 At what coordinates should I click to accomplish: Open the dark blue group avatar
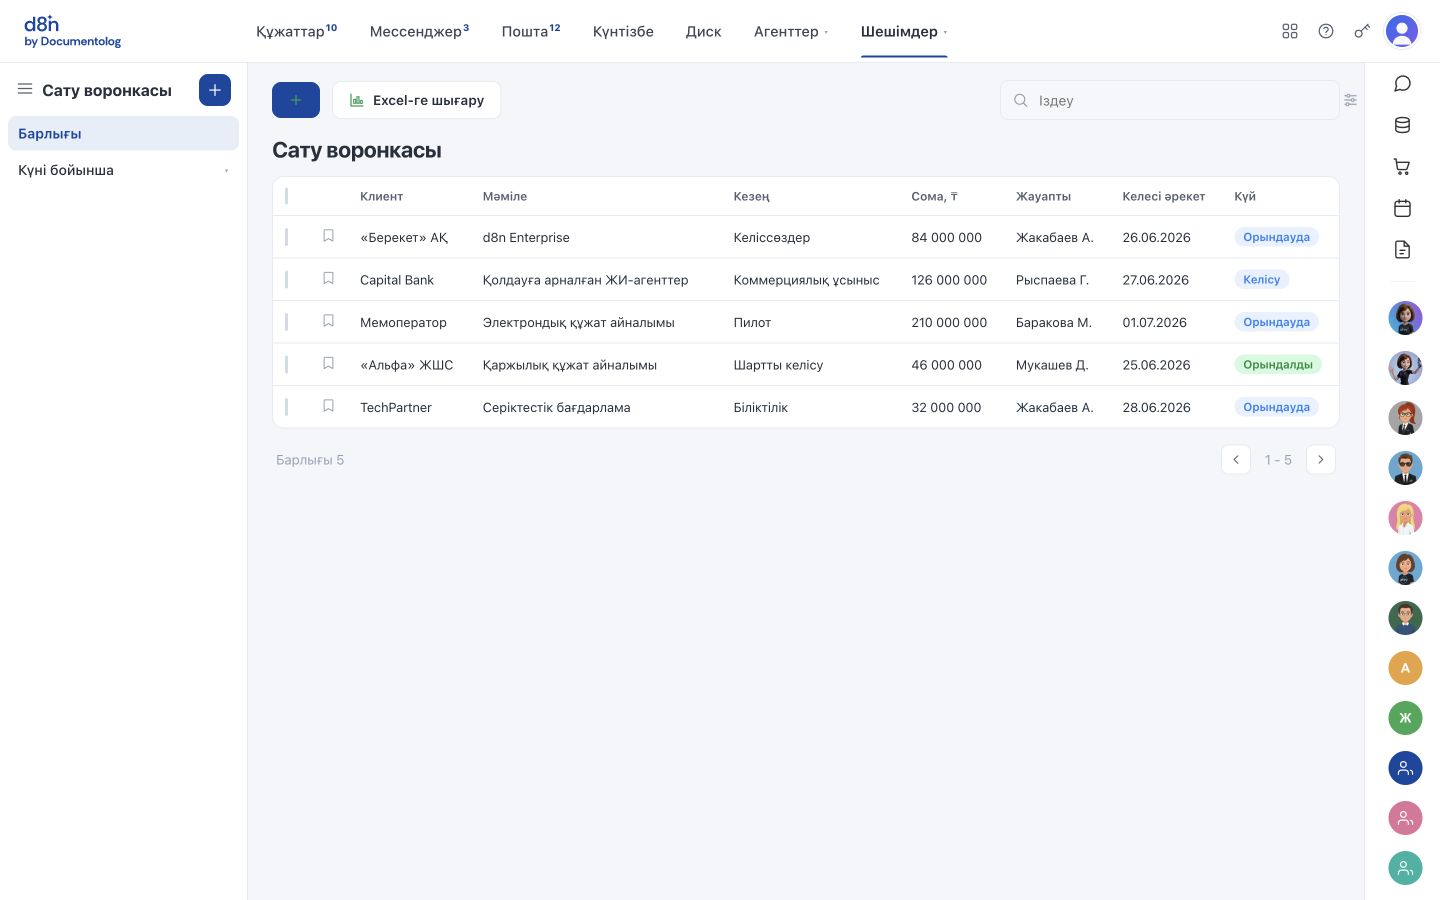[1405, 768]
